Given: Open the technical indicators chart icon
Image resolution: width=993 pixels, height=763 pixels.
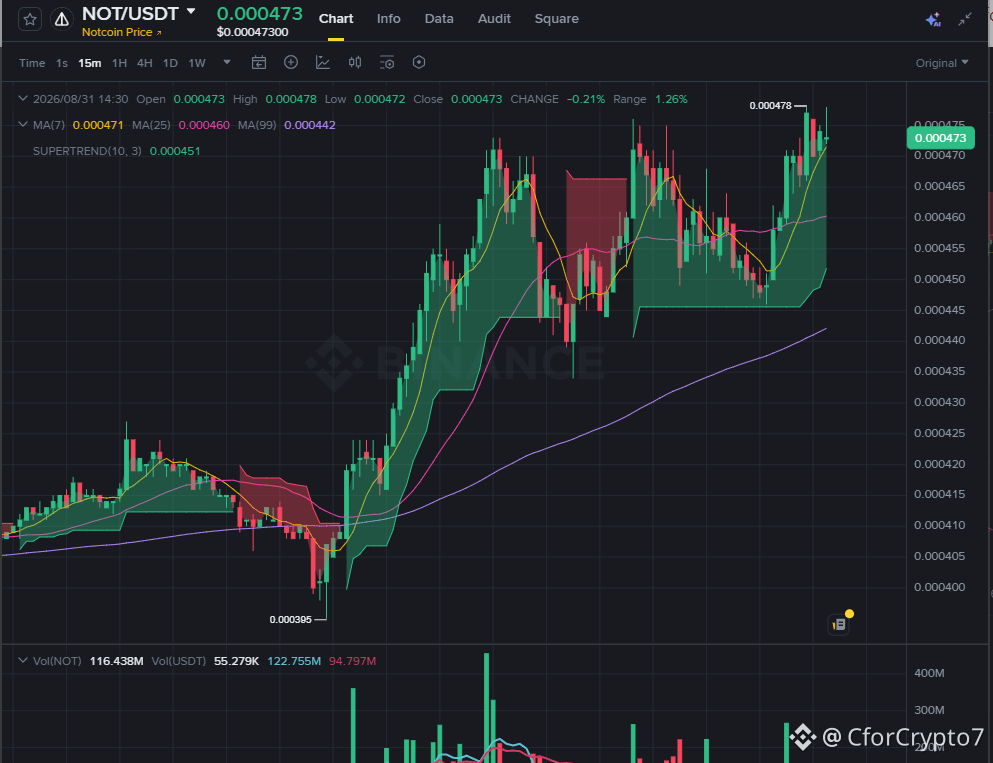Looking at the screenshot, I should point(322,62).
